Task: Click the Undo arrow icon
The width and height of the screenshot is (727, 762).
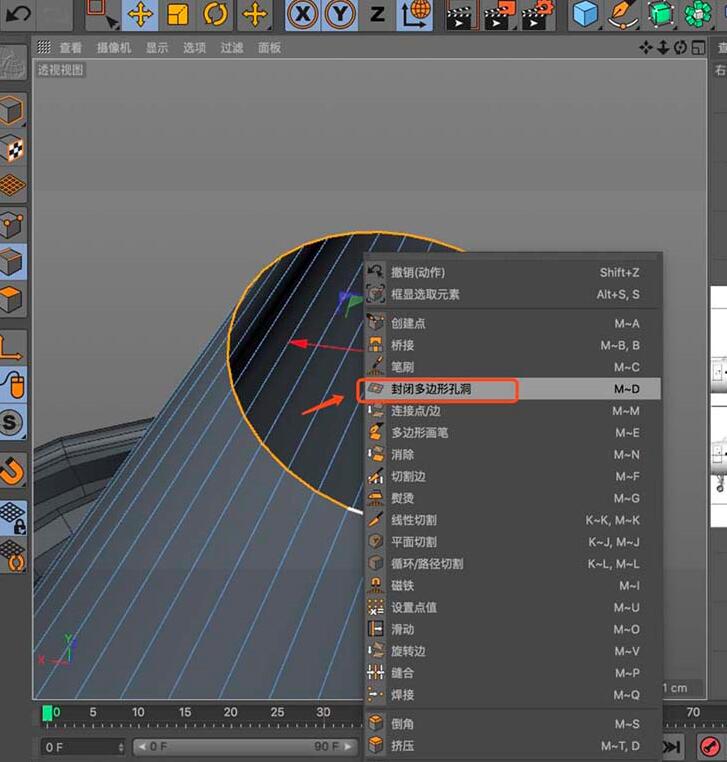Action: (18, 14)
